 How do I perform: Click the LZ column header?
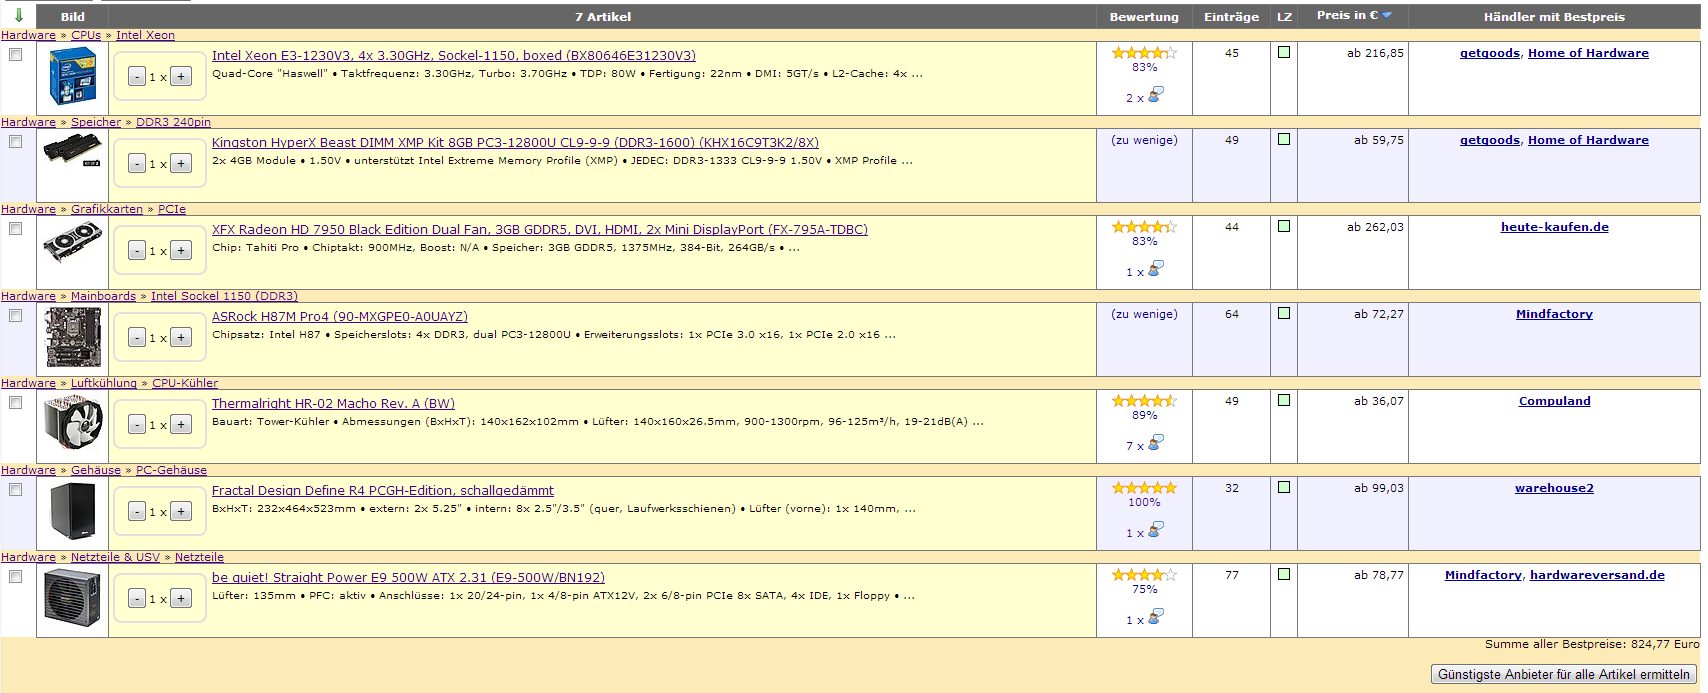(x=1284, y=17)
